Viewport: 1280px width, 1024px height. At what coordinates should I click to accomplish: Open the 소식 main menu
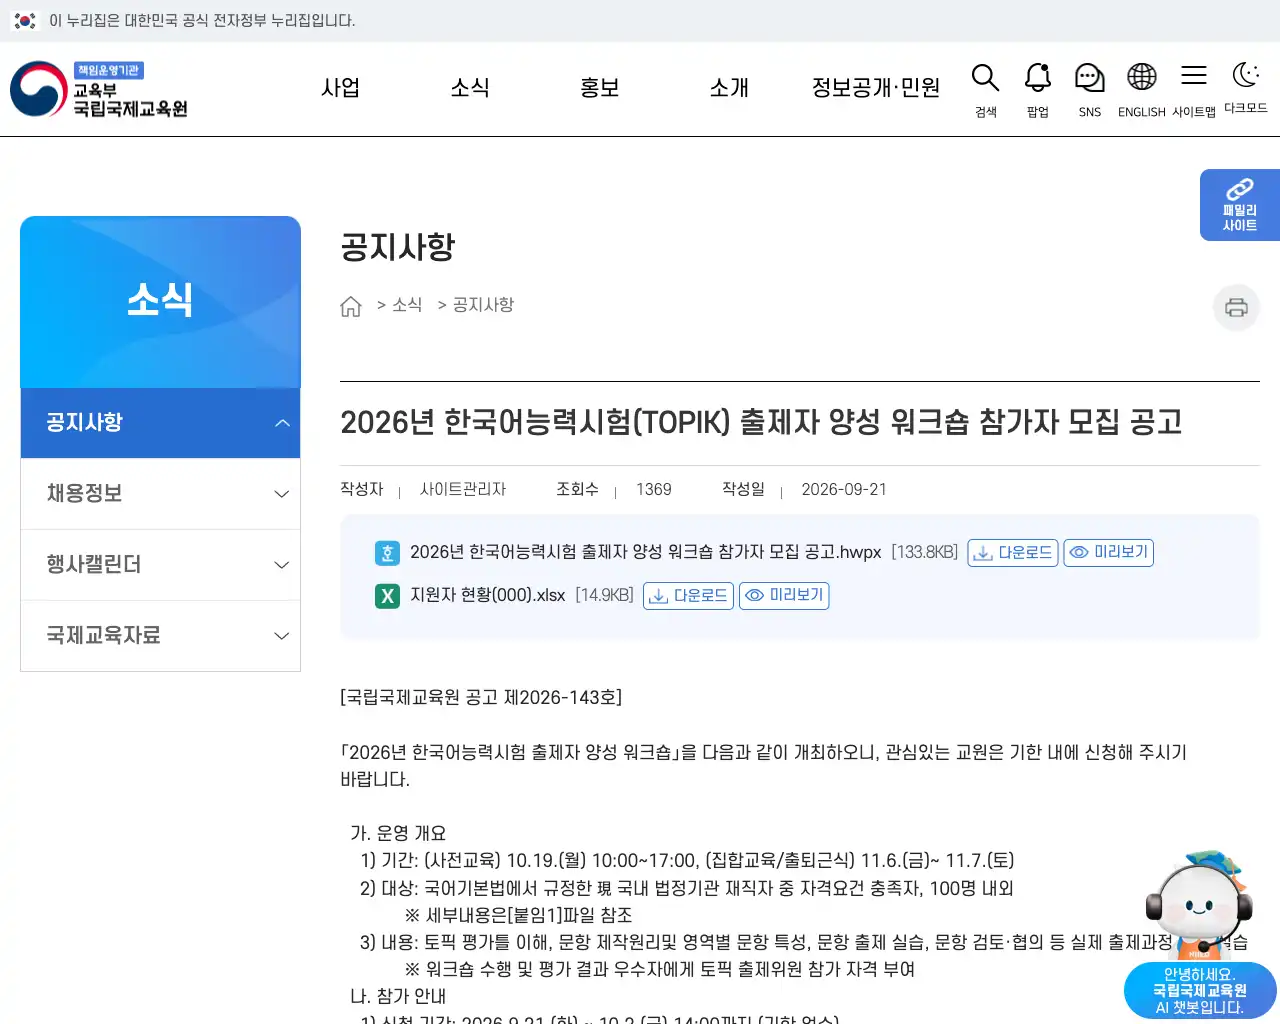click(470, 88)
